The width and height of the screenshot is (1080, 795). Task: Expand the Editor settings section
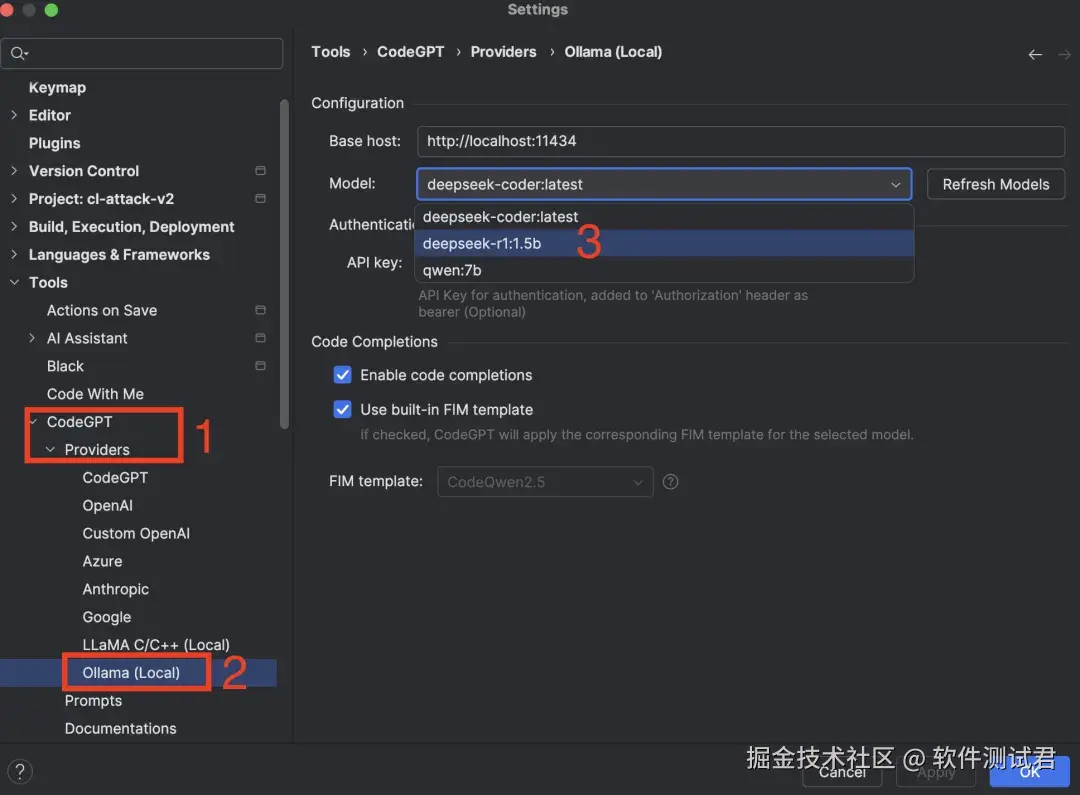pos(14,115)
